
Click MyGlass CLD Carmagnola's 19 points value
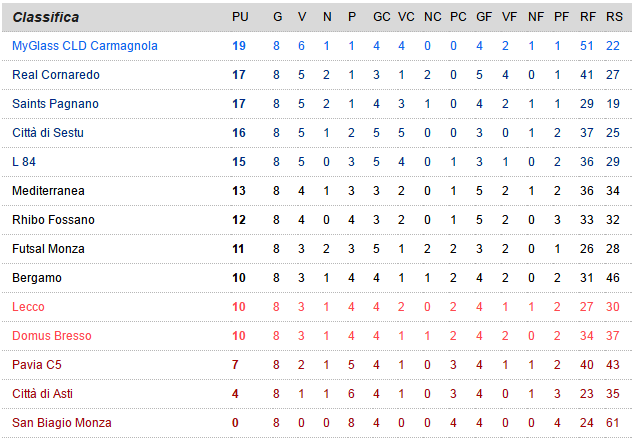tap(239, 46)
